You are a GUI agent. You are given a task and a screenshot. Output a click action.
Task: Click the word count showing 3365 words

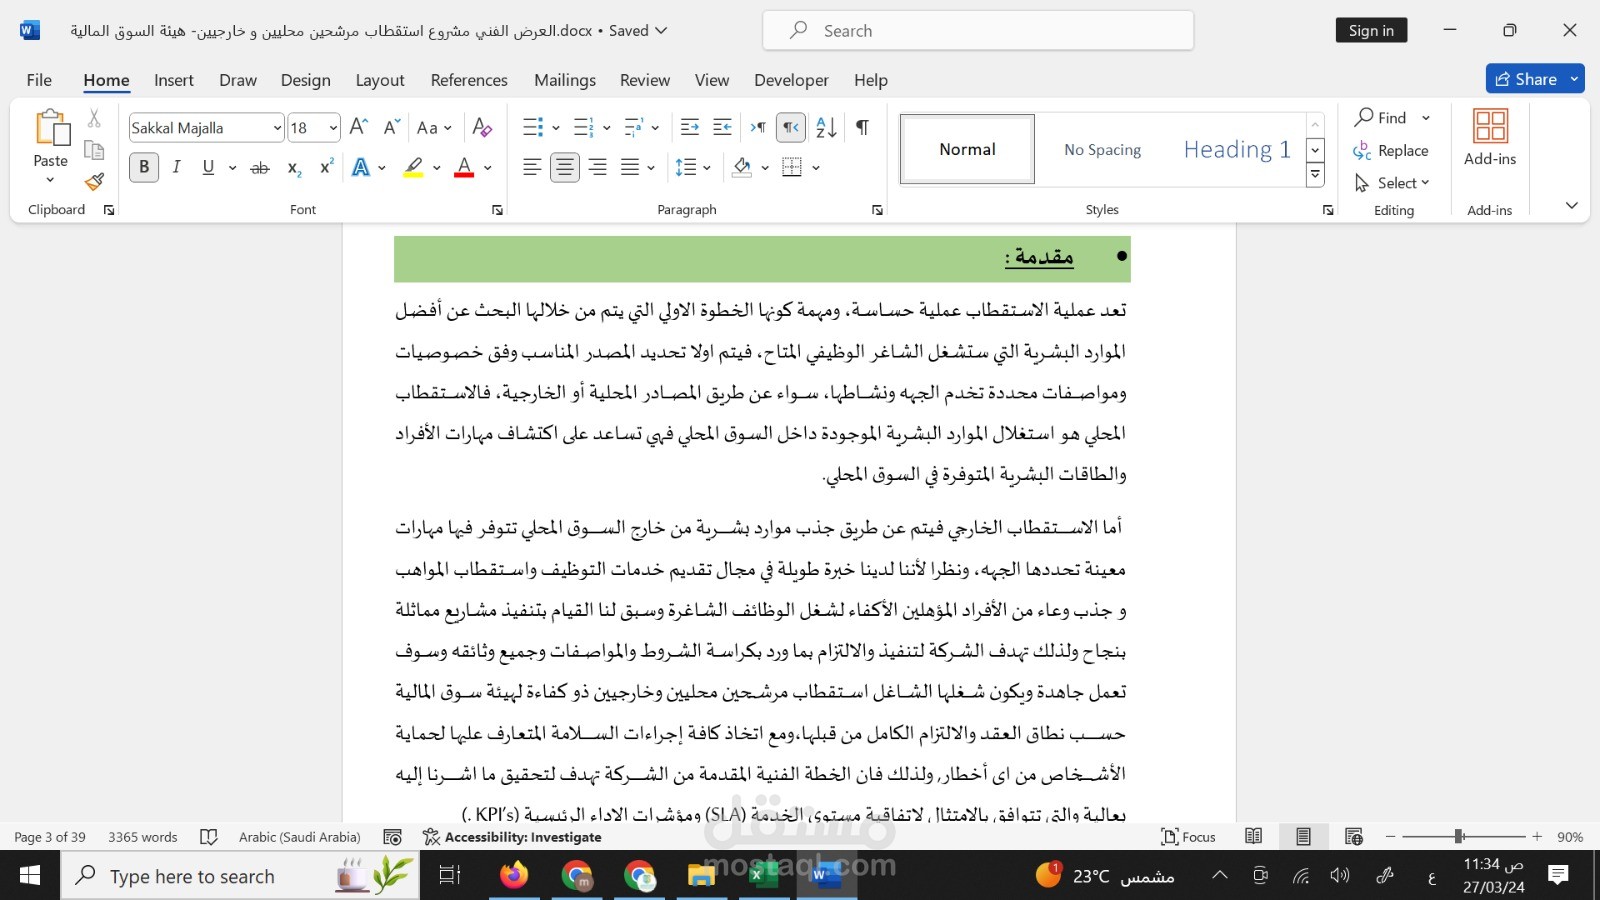coord(143,837)
